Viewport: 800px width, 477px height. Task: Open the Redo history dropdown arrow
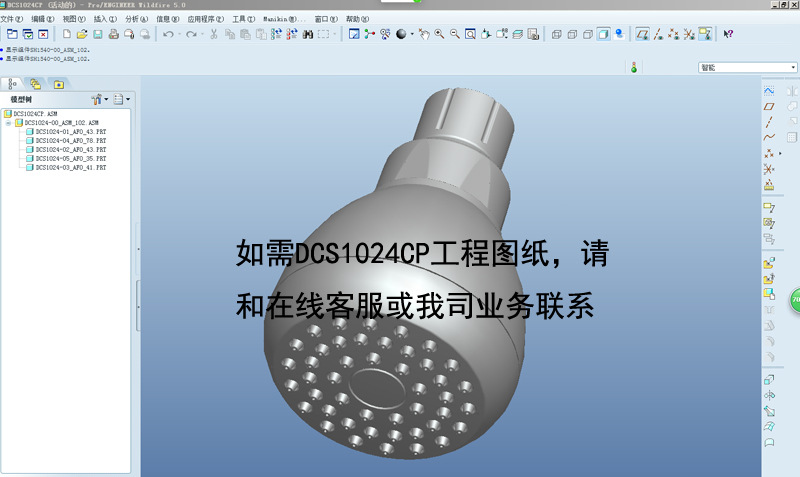(x=203, y=34)
